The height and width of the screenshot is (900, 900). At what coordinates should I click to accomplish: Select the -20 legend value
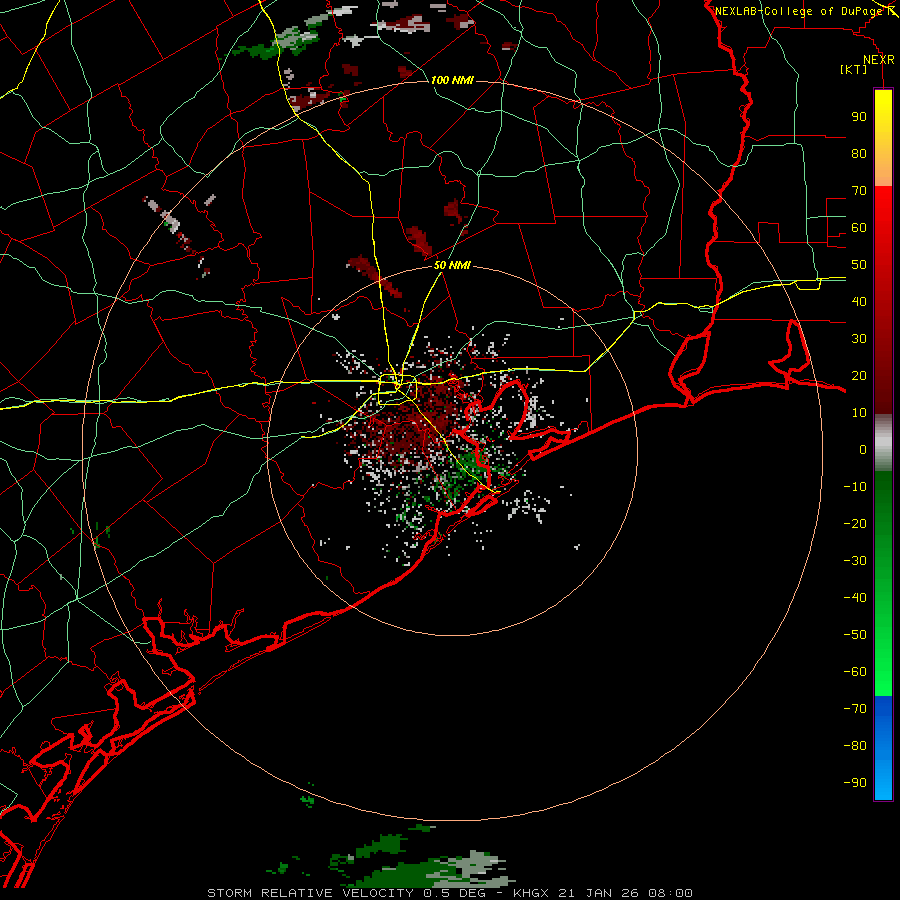[855, 523]
